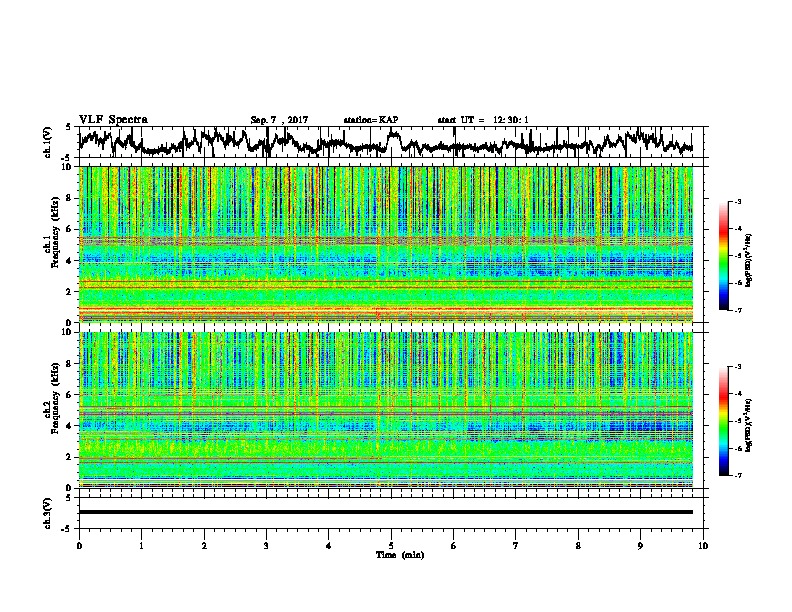Click inside the ch.2 spectrogram panel
Screen dimensions: 792x612
click(386, 410)
